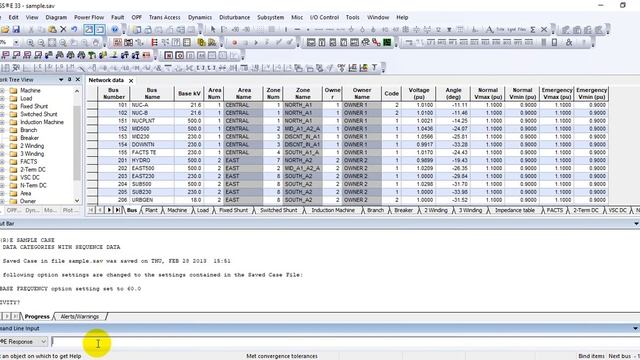This screenshot has height=360, width=640.
Task: Jump to last sheet tab arrow
Action: (x=118, y=210)
